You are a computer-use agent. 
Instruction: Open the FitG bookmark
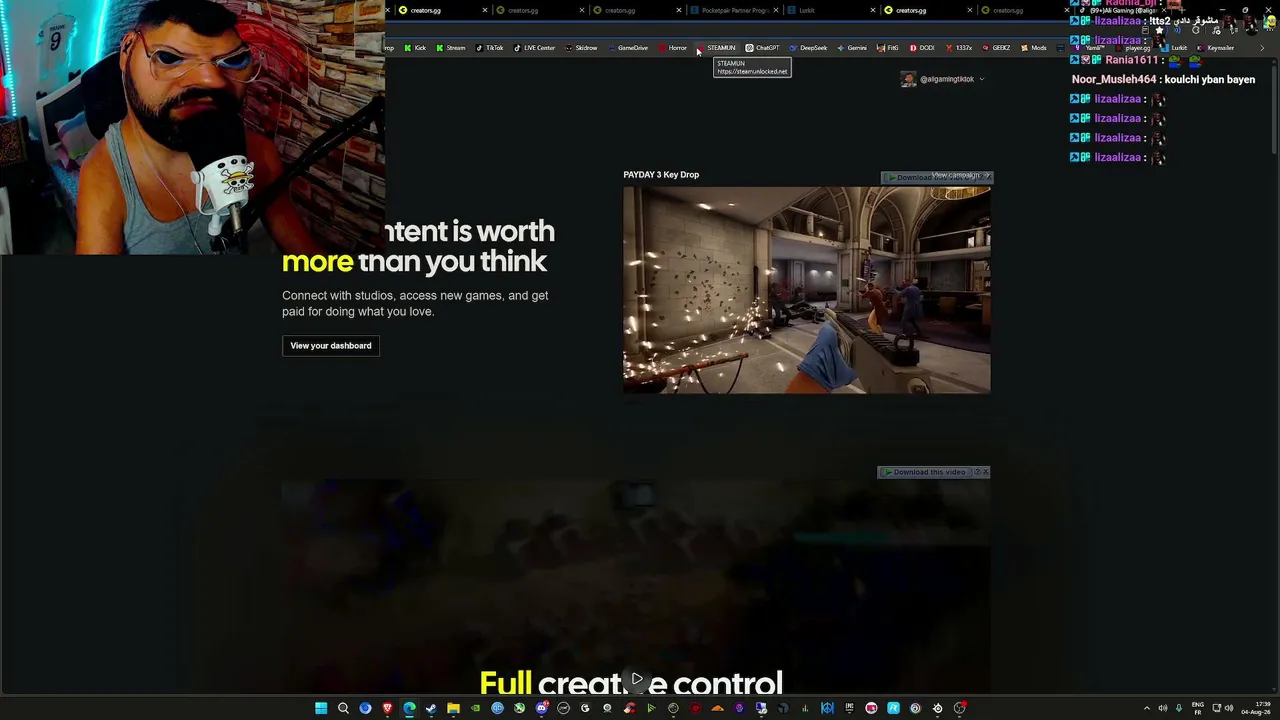[888, 48]
